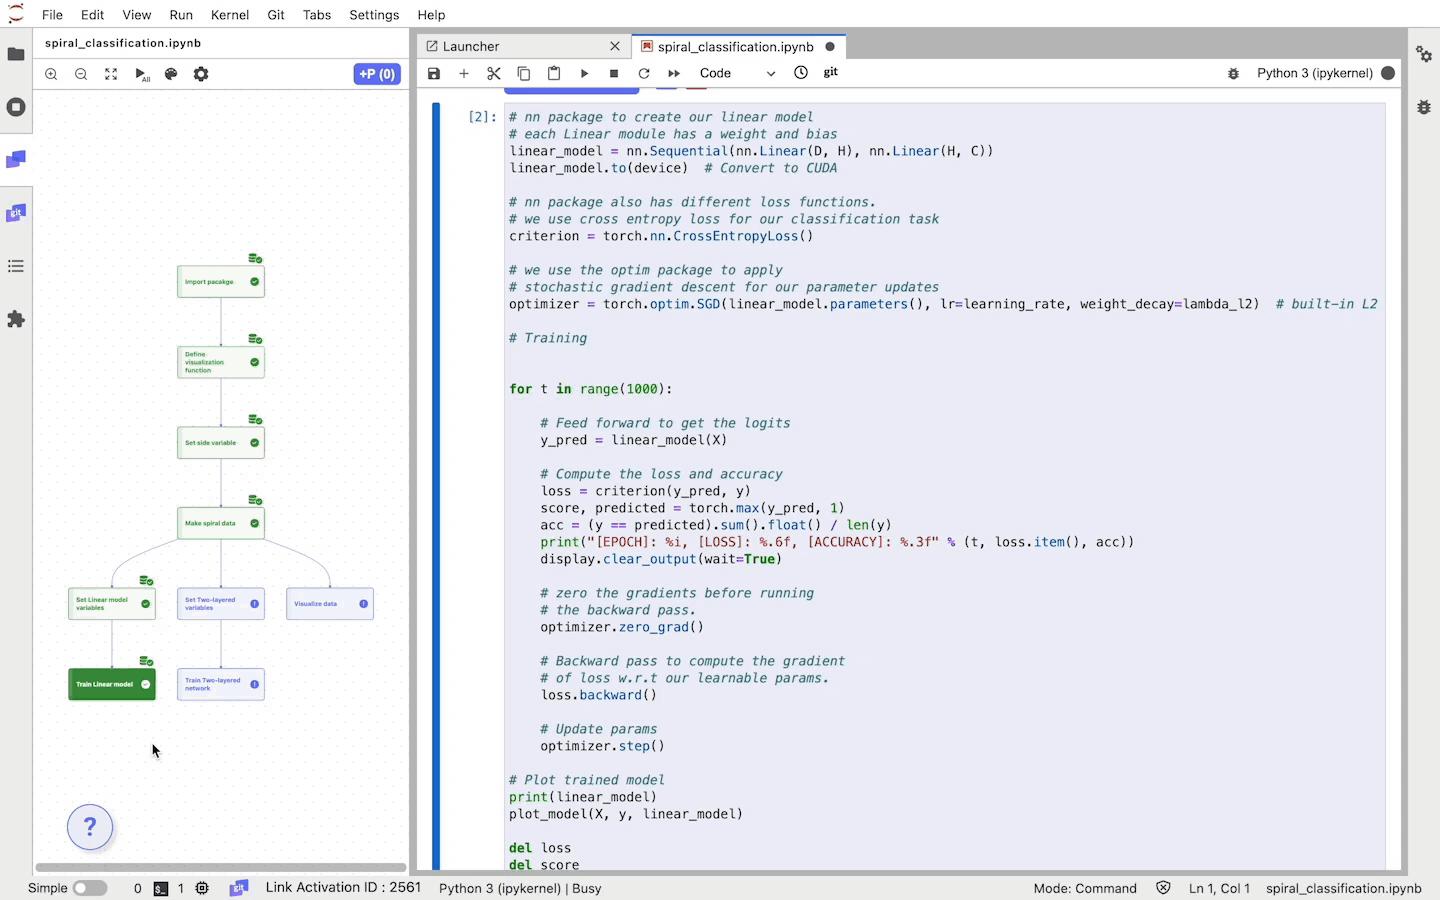Open the pipeline color palette

(171, 74)
